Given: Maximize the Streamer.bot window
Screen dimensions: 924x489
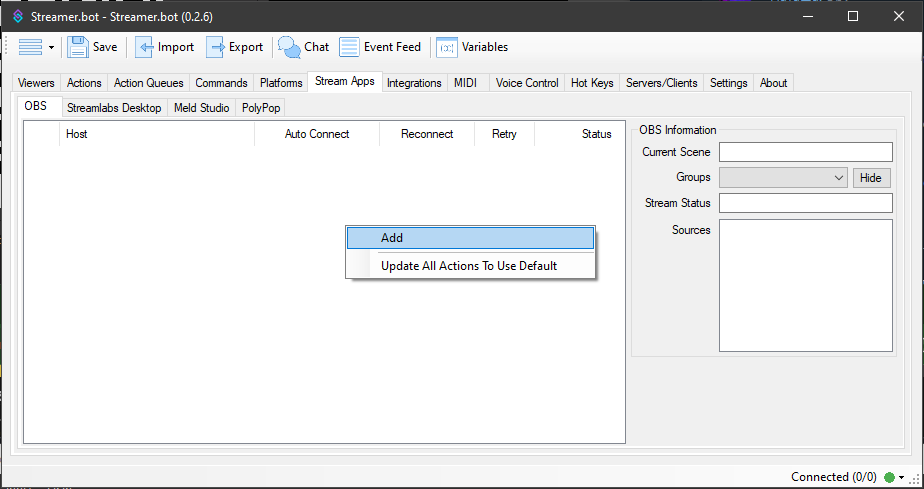Looking at the screenshot, I should 853,16.
